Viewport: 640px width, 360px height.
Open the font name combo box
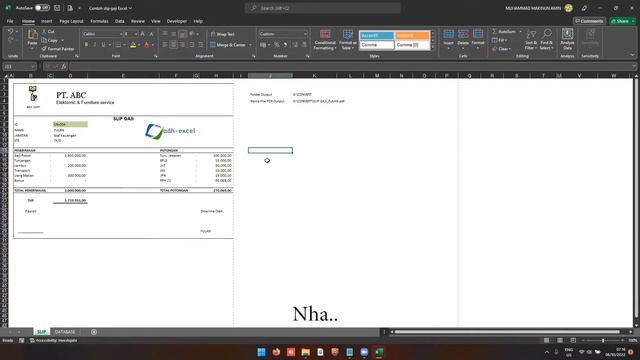102,34
